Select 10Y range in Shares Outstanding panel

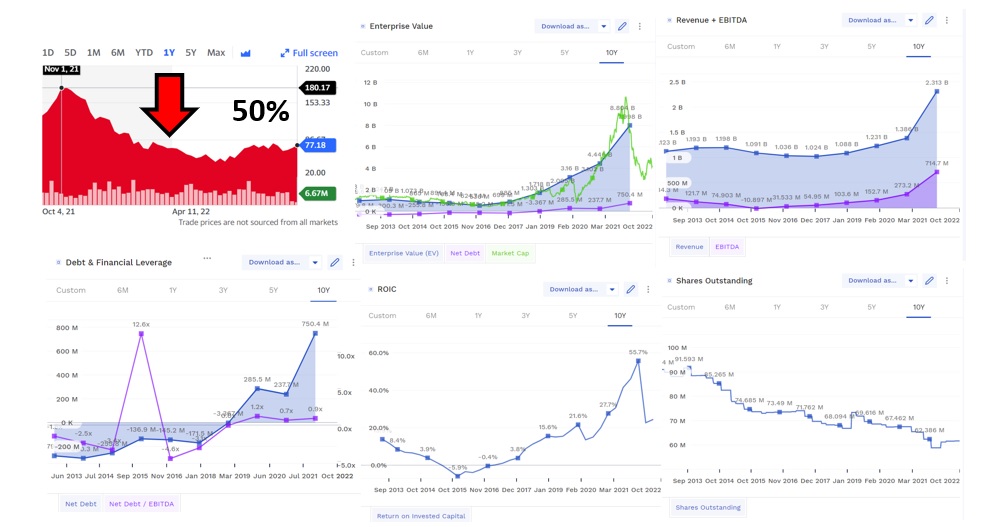[919, 307]
